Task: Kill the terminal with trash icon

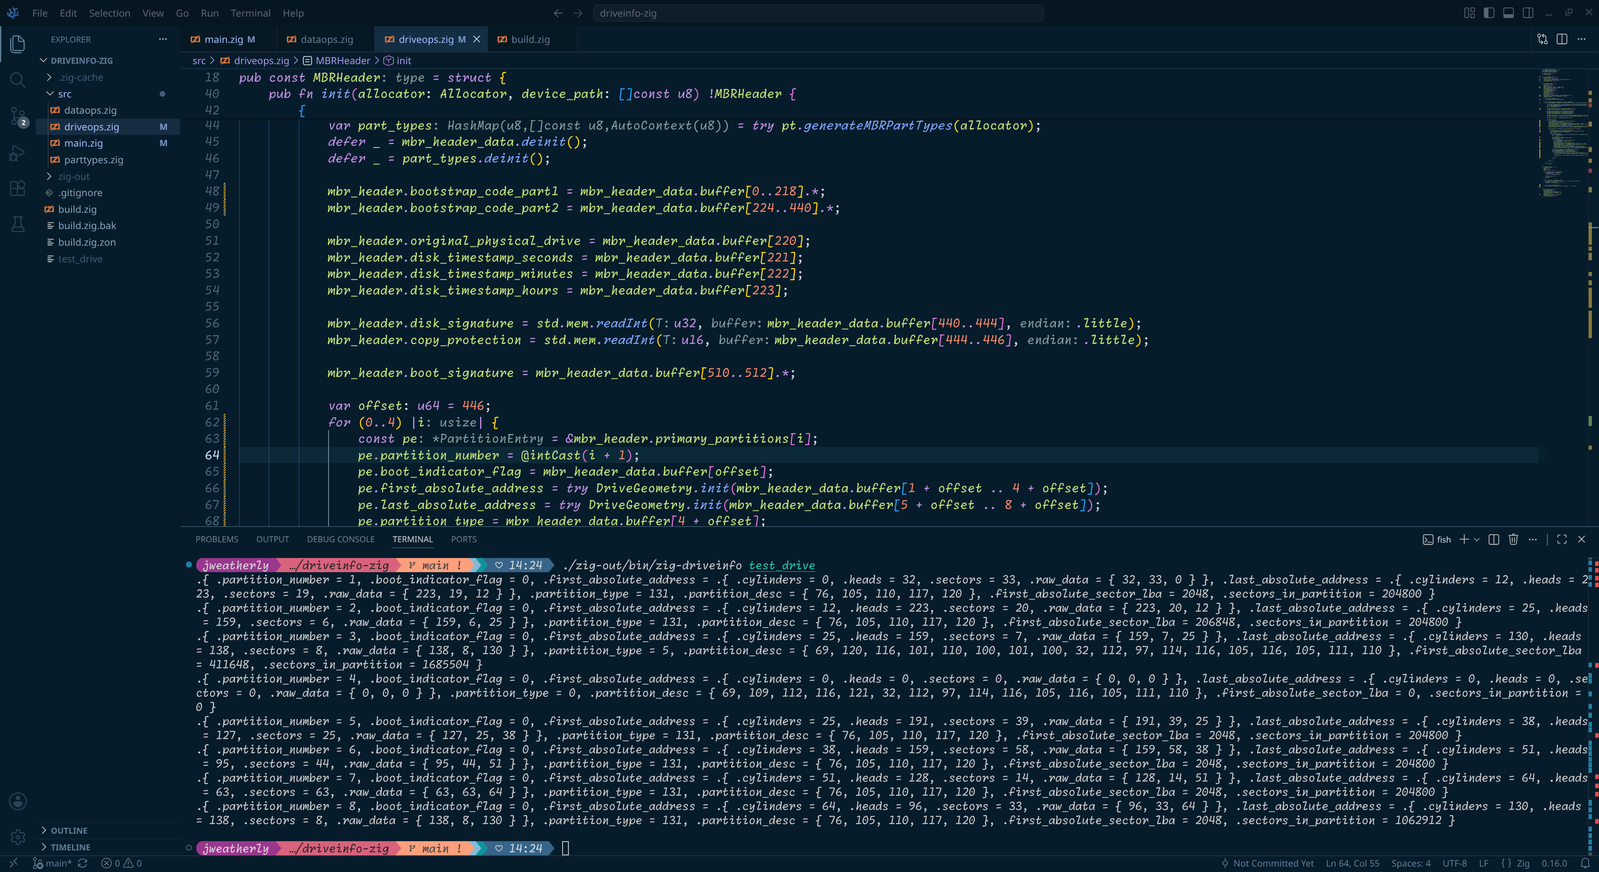Action: pos(1513,539)
